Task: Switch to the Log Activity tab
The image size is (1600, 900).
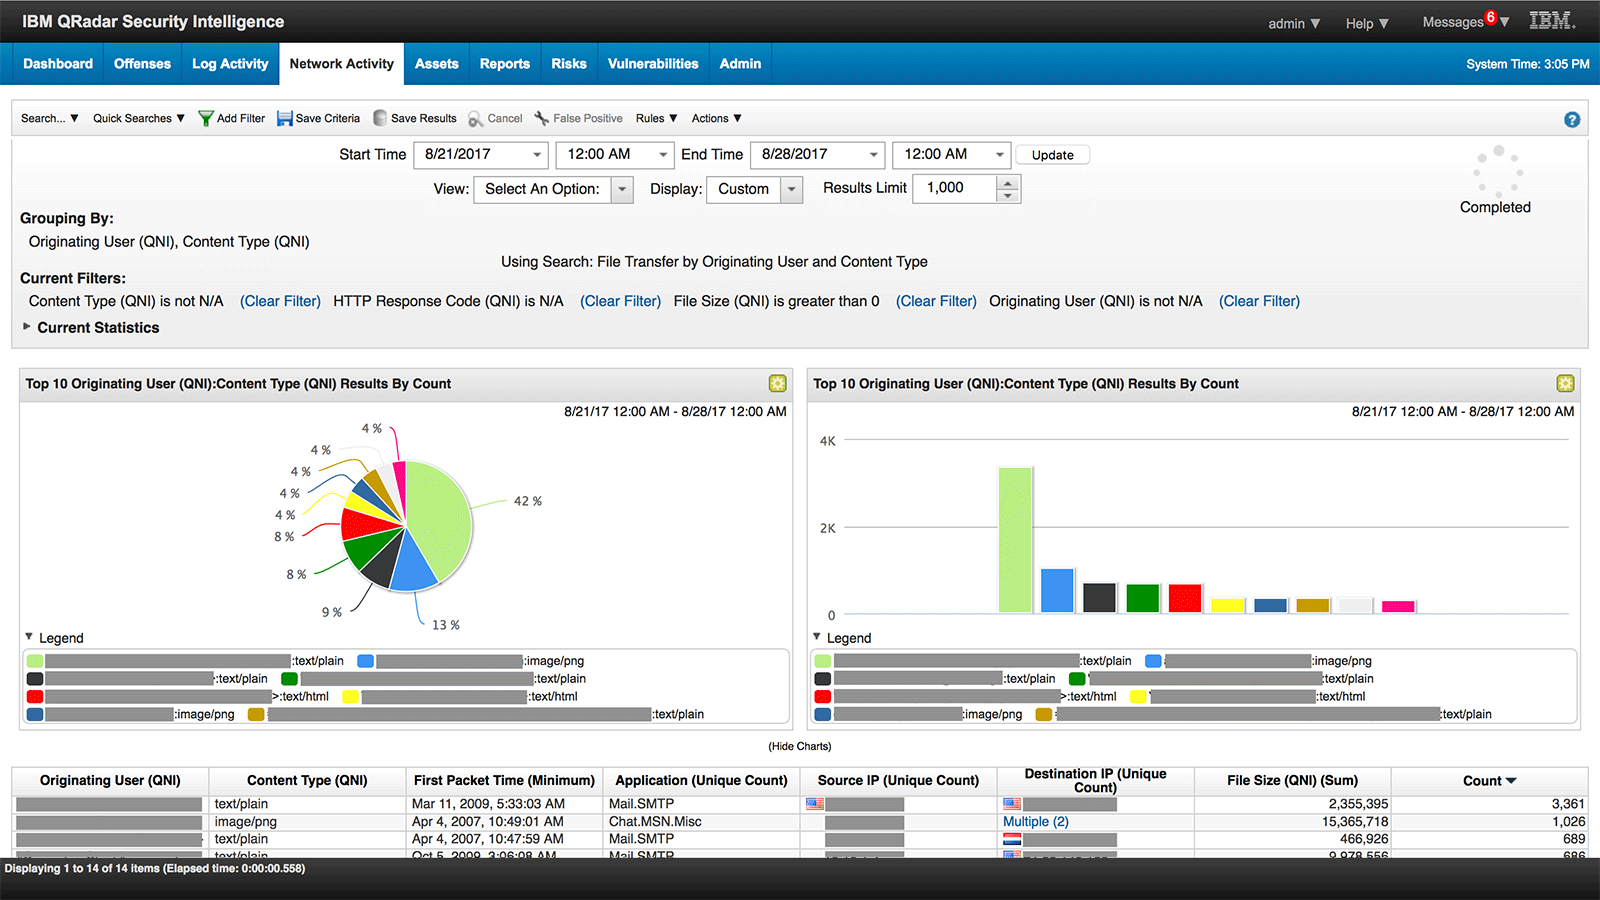Action: [230, 63]
